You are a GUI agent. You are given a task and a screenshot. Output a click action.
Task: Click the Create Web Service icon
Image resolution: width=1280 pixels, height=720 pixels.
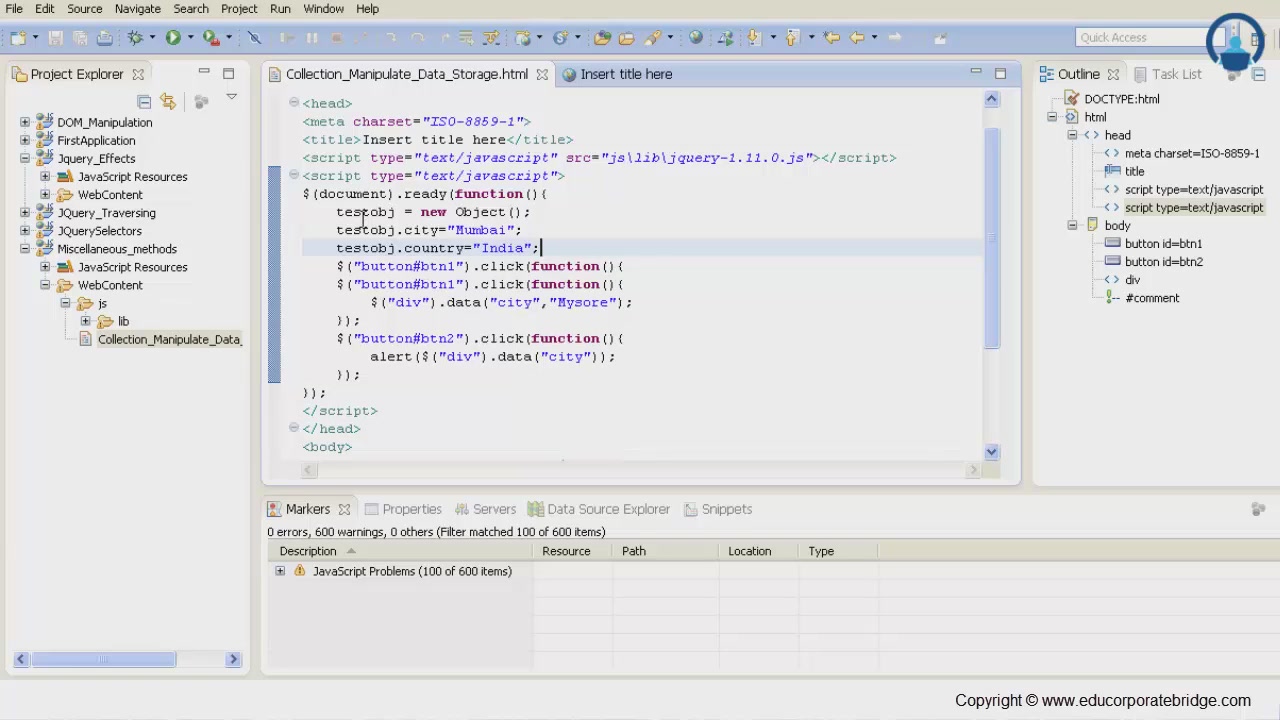(x=560, y=38)
